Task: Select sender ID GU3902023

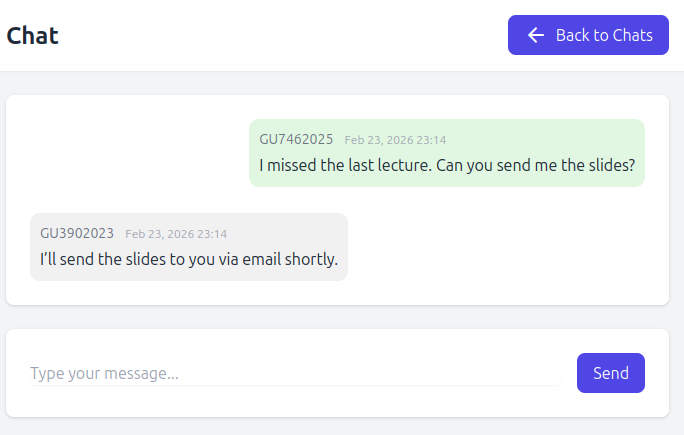Action: coord(77,233)
